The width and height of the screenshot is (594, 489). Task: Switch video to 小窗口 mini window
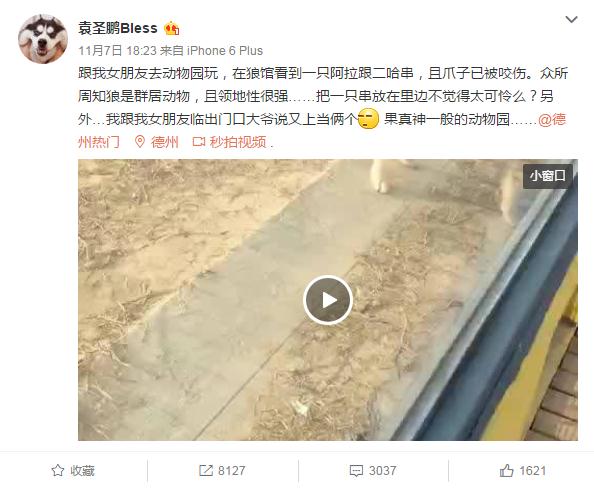(x=548, y=176)
